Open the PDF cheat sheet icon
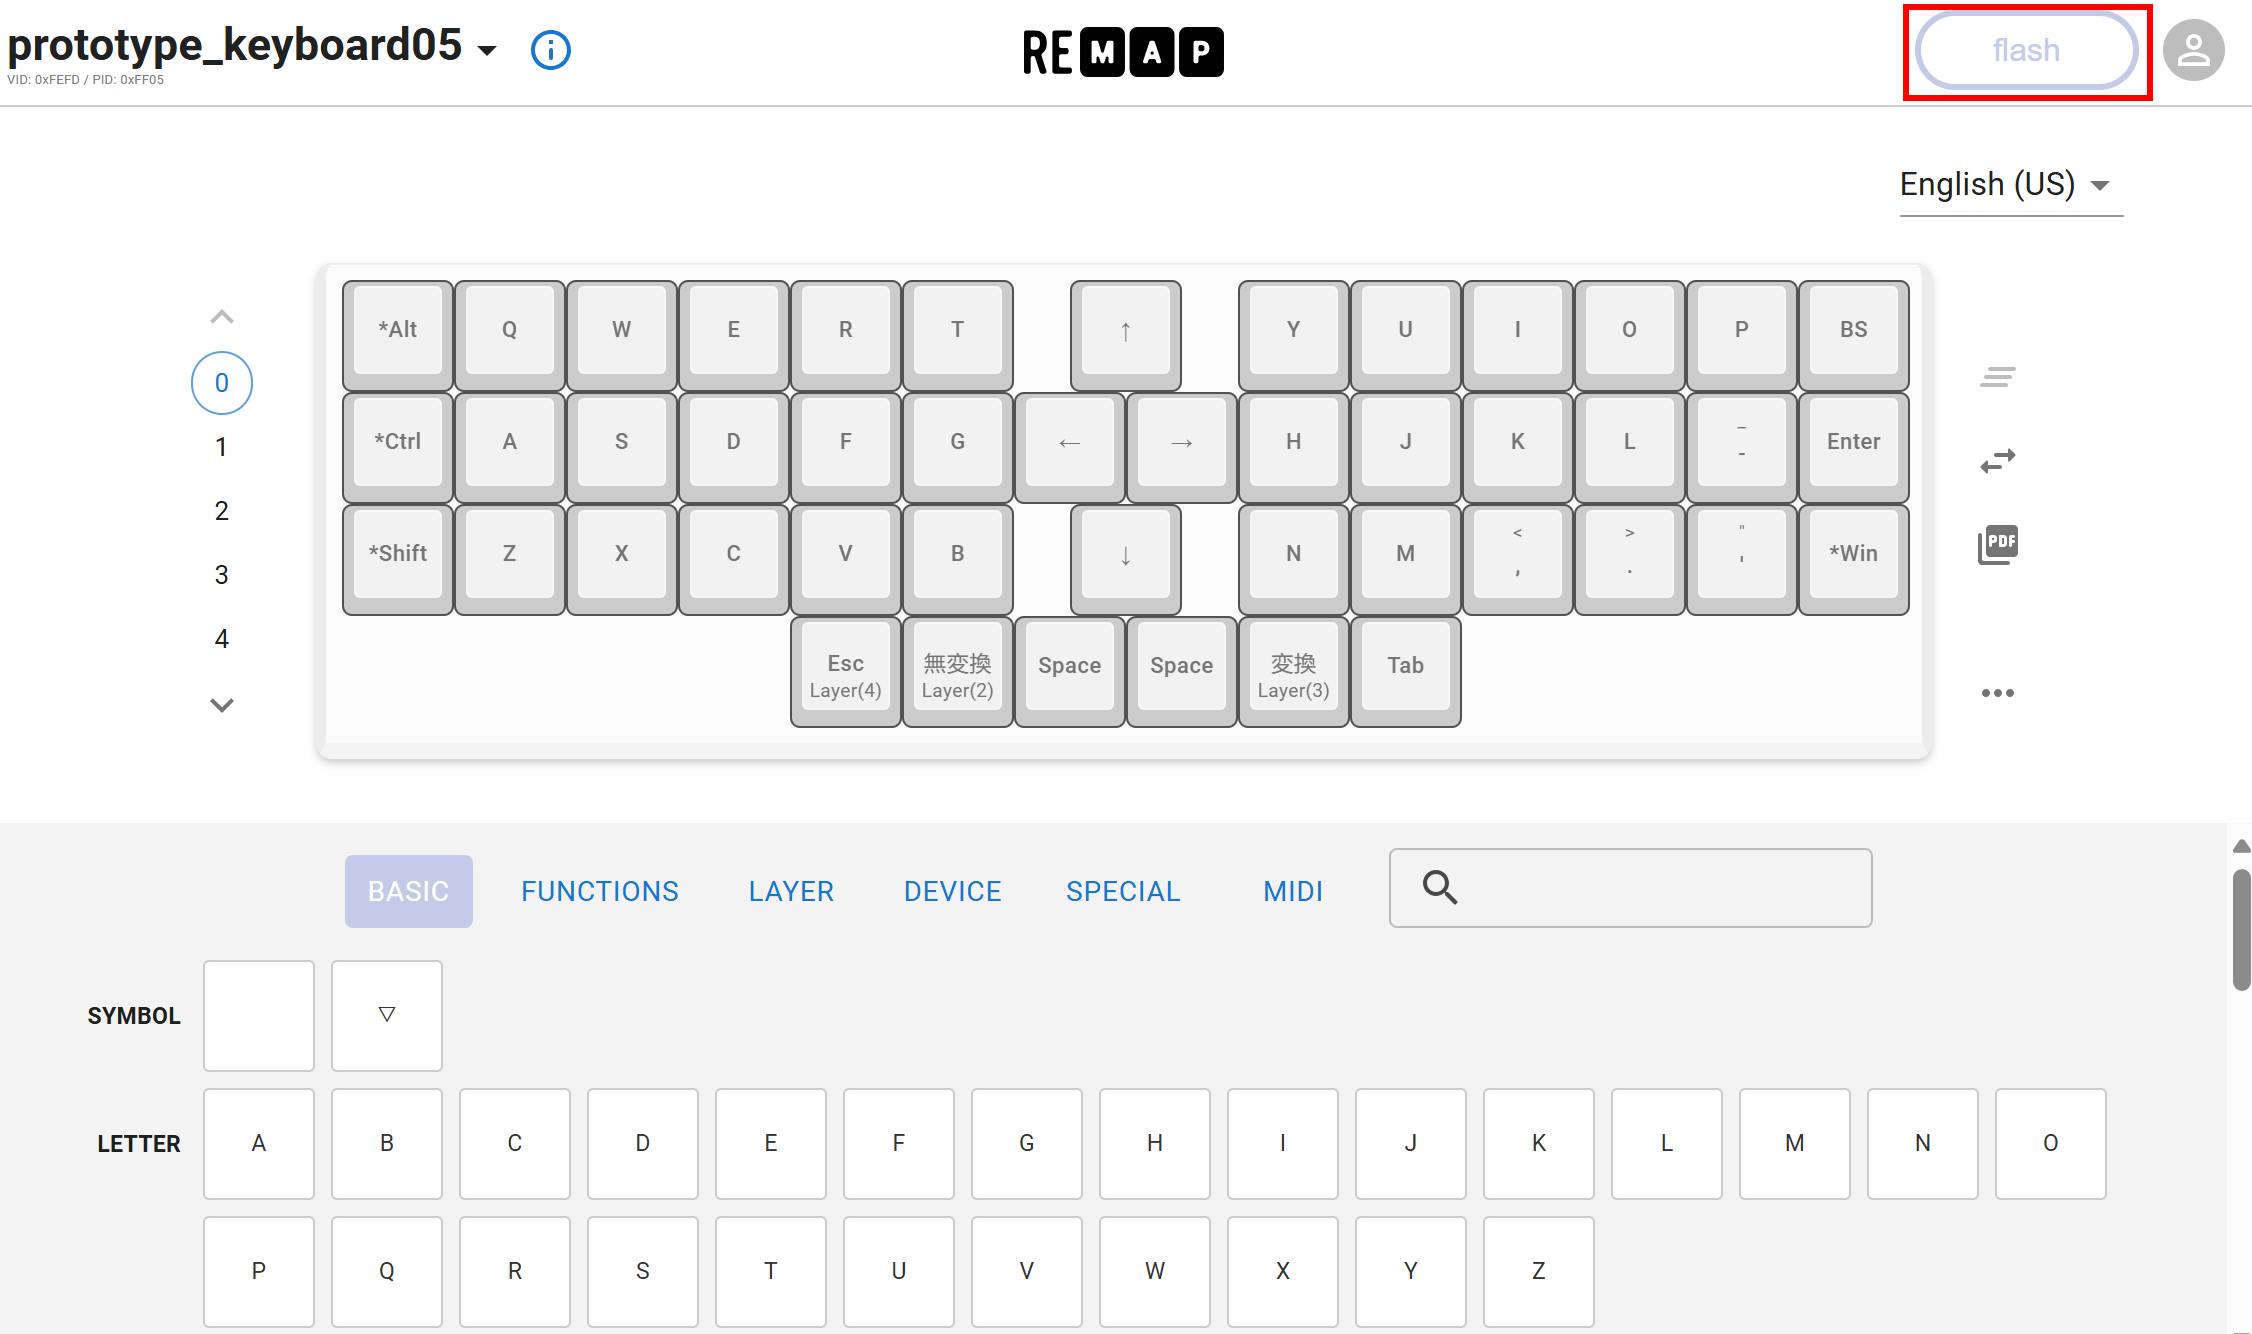The image size is (2252, 1334). point(1997,544)
